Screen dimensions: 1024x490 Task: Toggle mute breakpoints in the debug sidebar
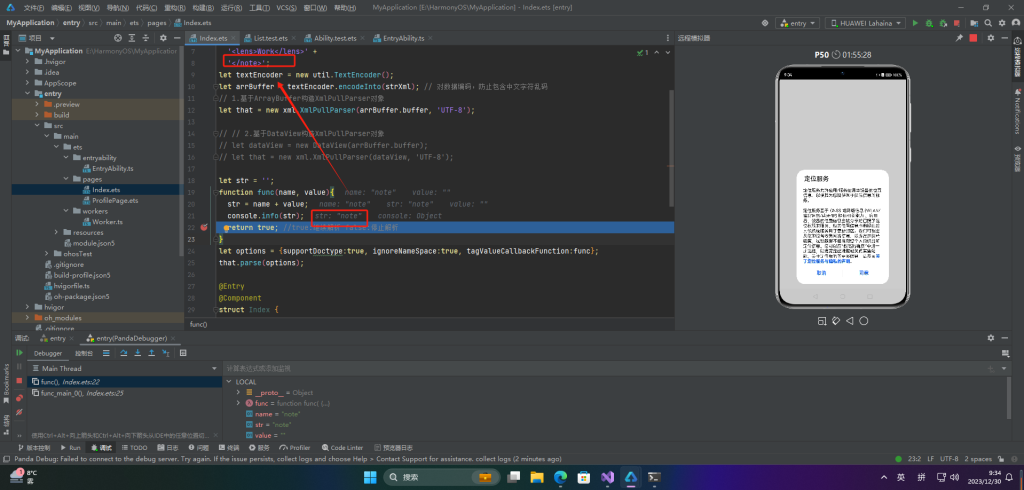(x=18, y=411)
